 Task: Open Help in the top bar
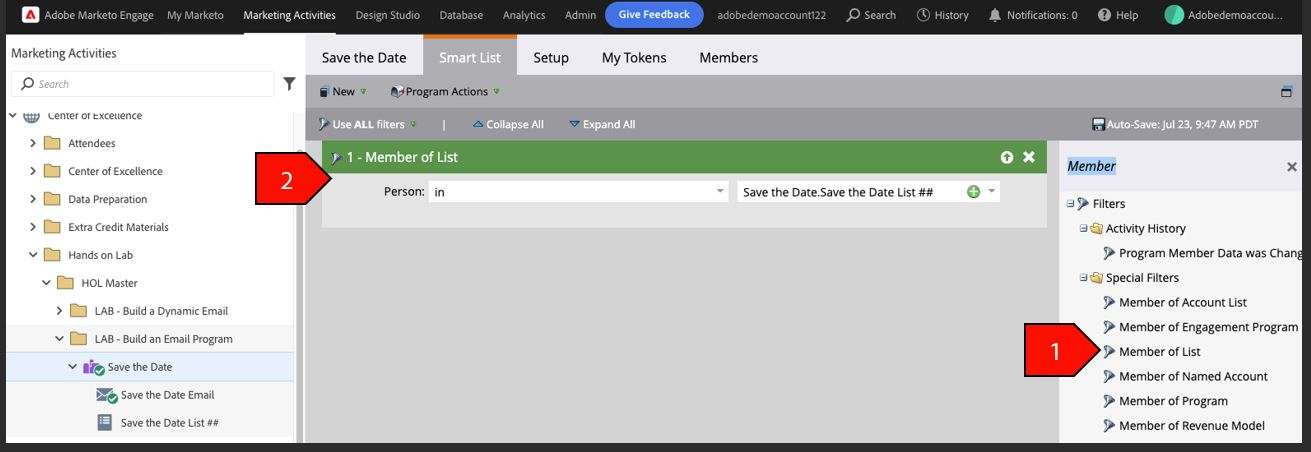click(1104, 15)
